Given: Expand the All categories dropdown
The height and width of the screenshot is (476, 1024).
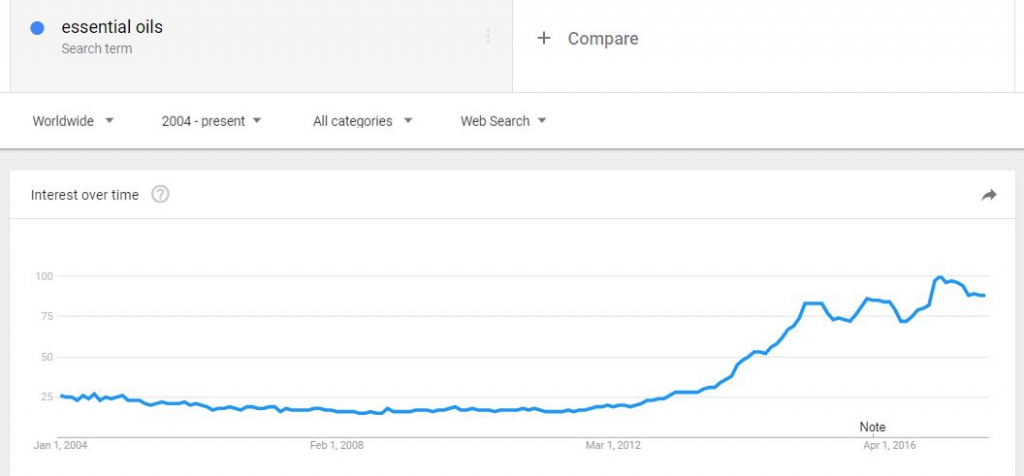Looking at the screenshot, I should click(362, 121).
